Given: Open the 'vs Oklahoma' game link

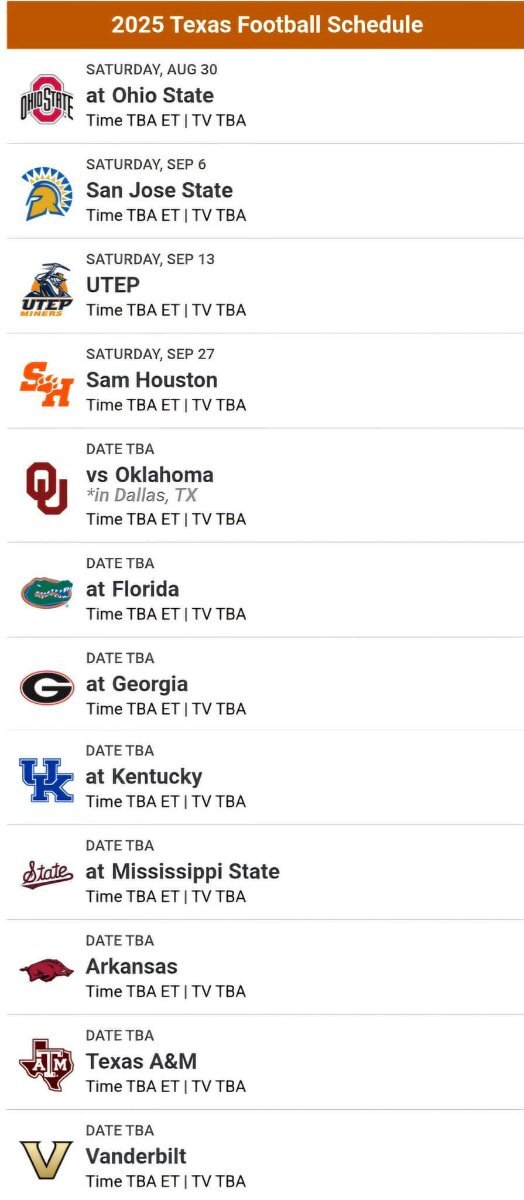Looking at the screenshot, I should (150, 475).
